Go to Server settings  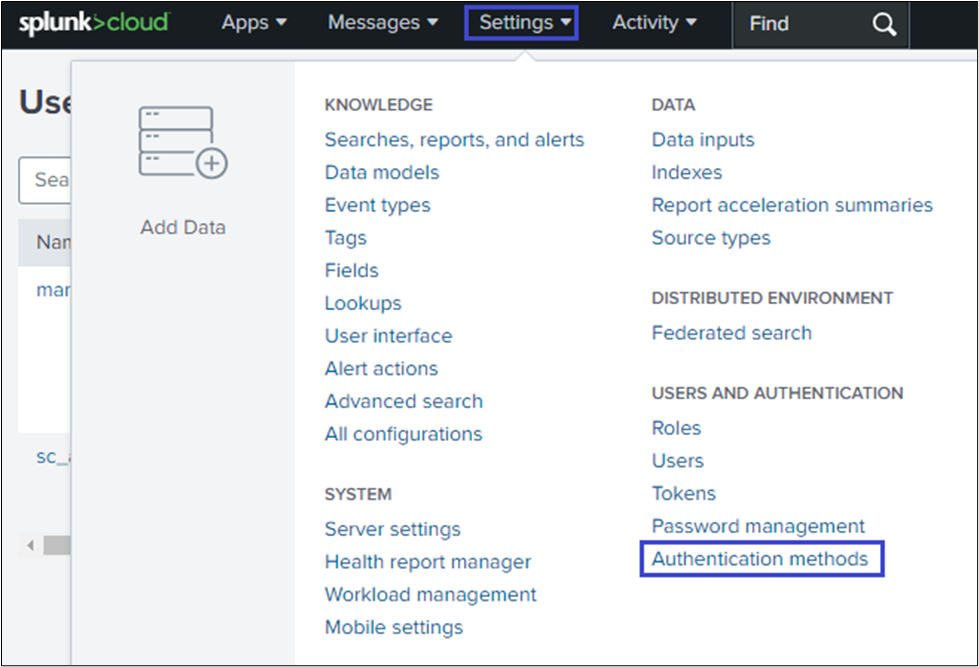click(x=392, y=529)
